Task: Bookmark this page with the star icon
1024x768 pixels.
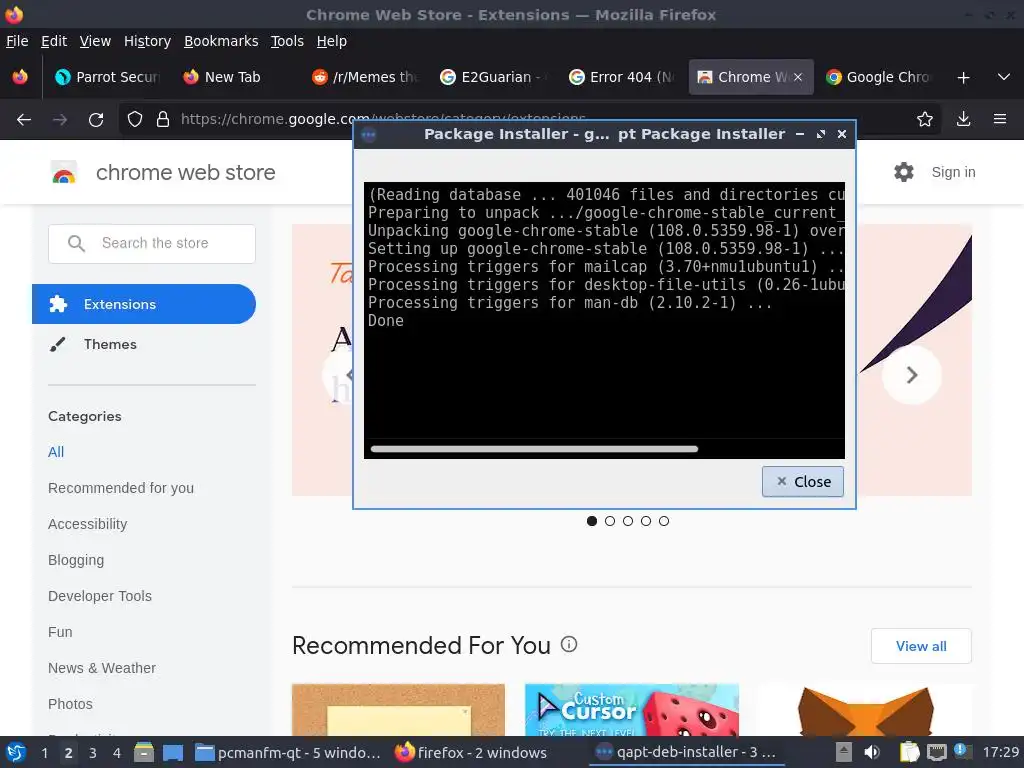Action: pos(925,120)
